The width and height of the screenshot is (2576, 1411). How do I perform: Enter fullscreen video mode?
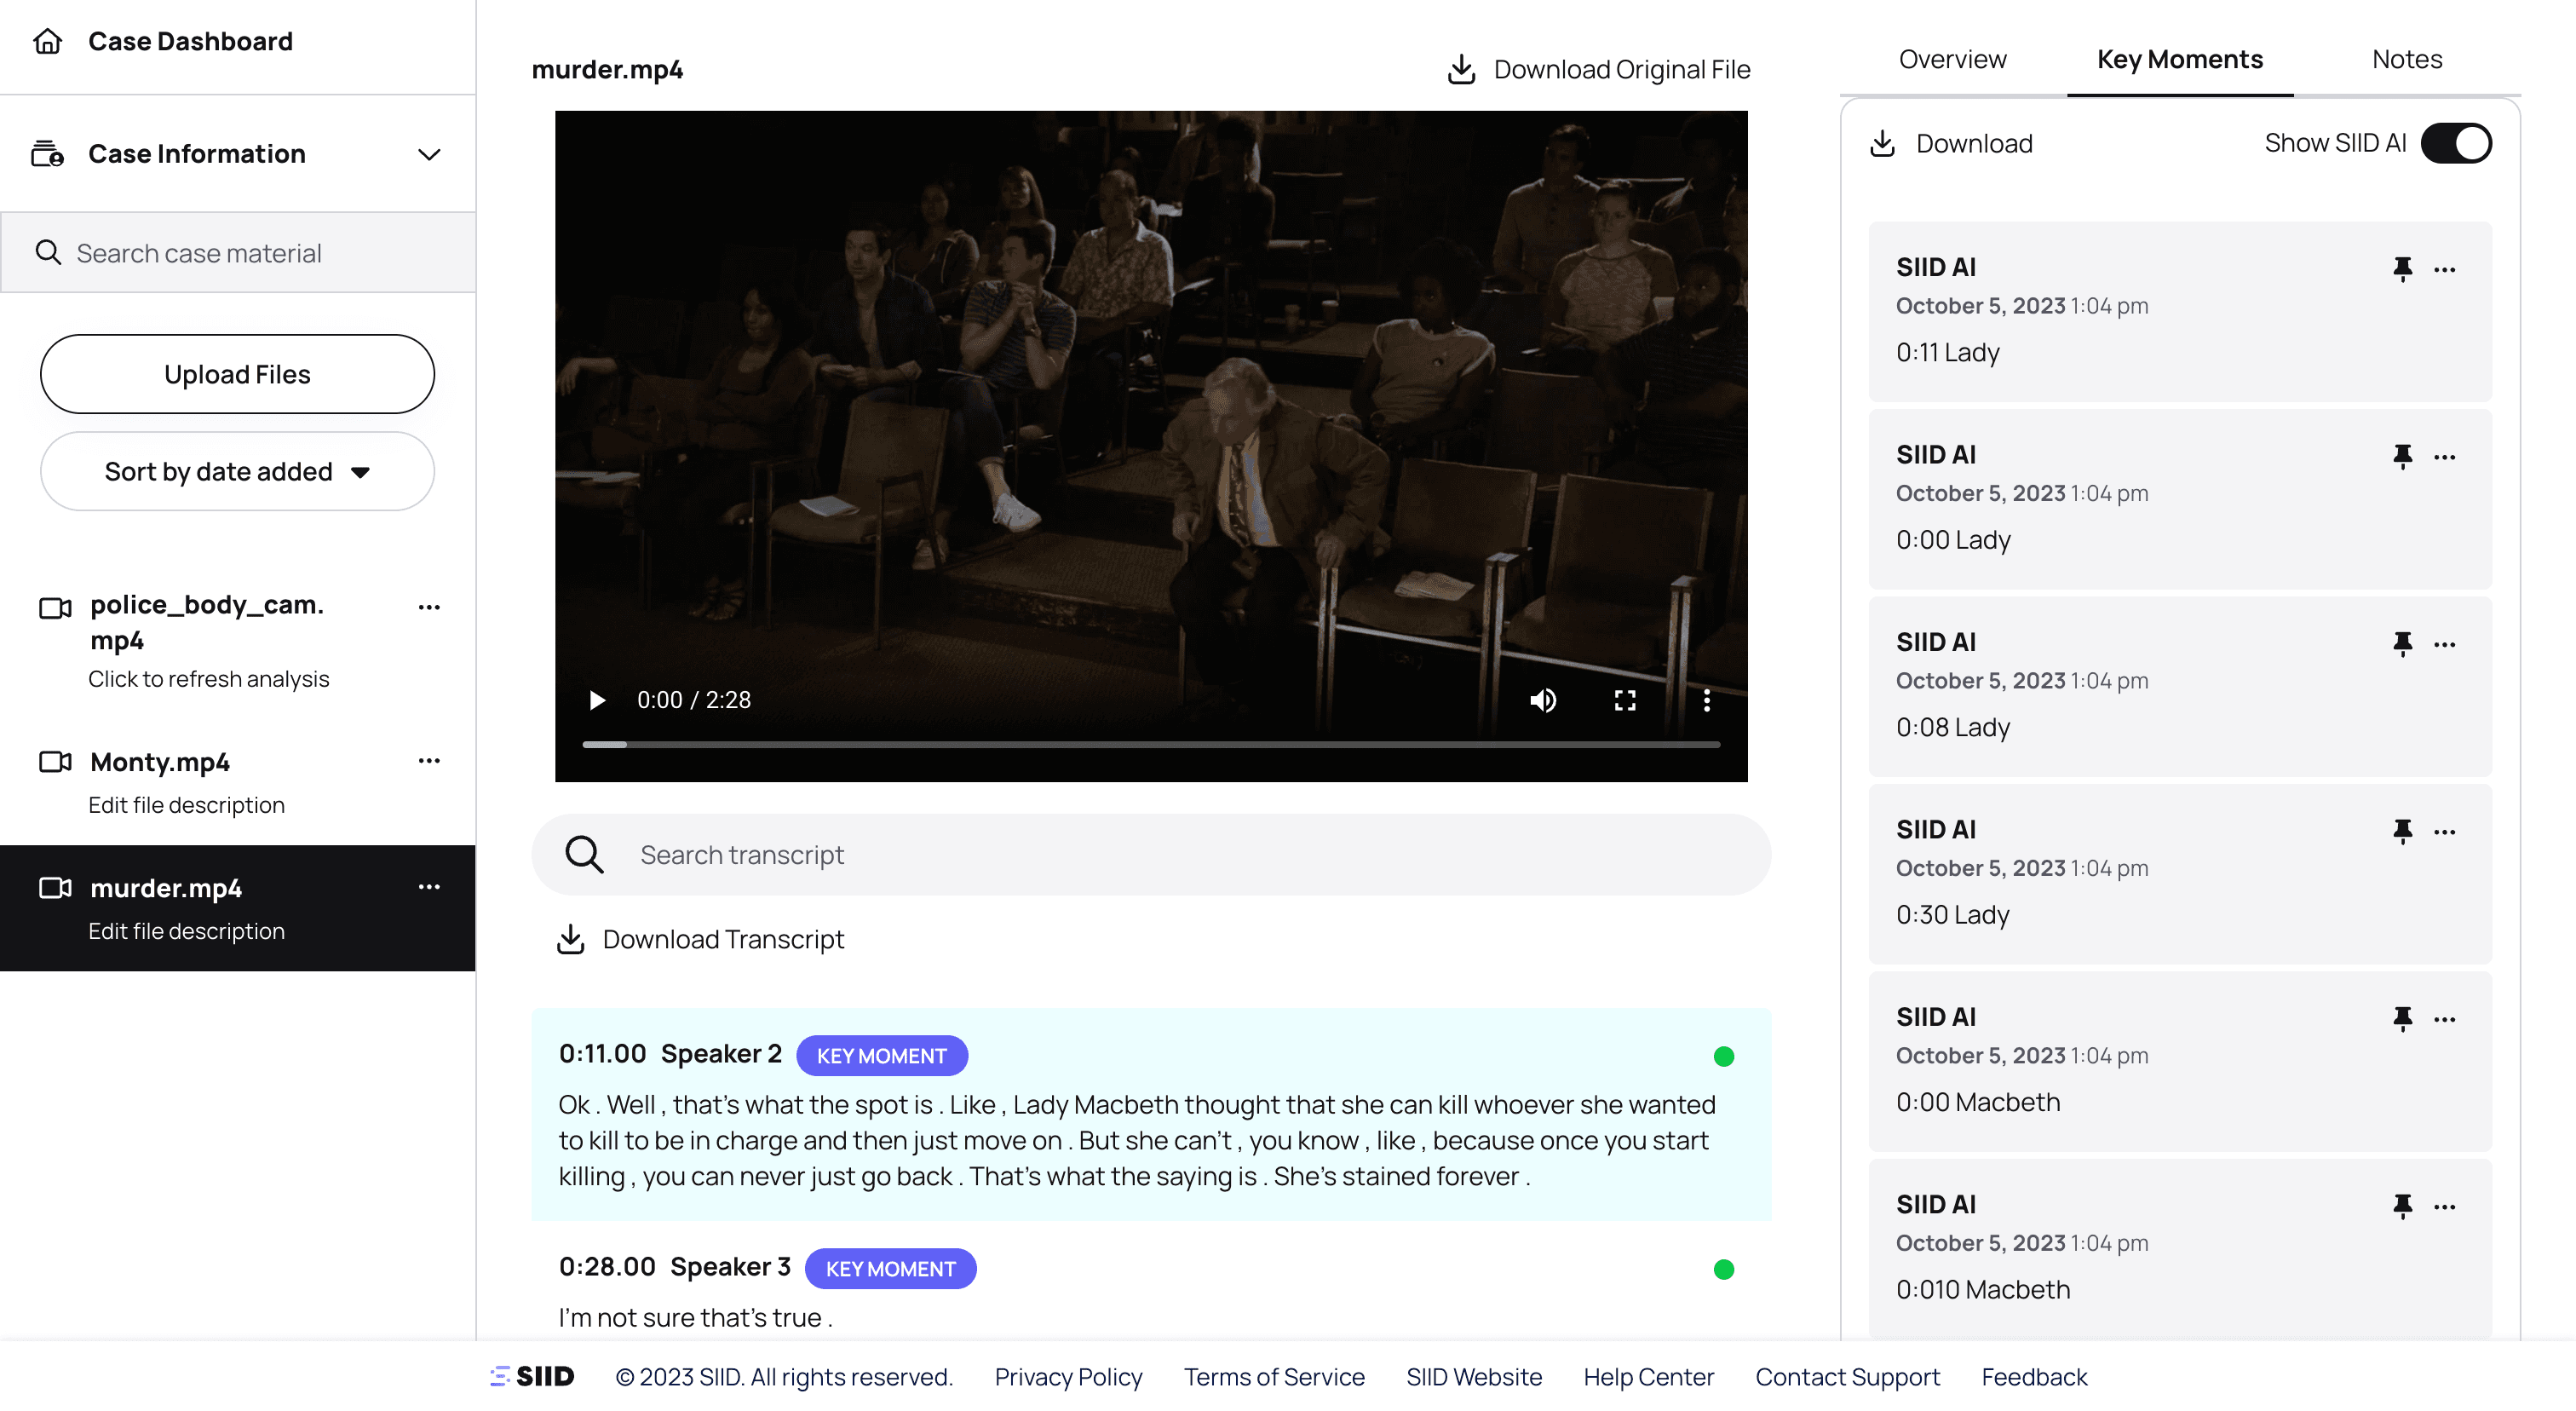(1625, 700)
